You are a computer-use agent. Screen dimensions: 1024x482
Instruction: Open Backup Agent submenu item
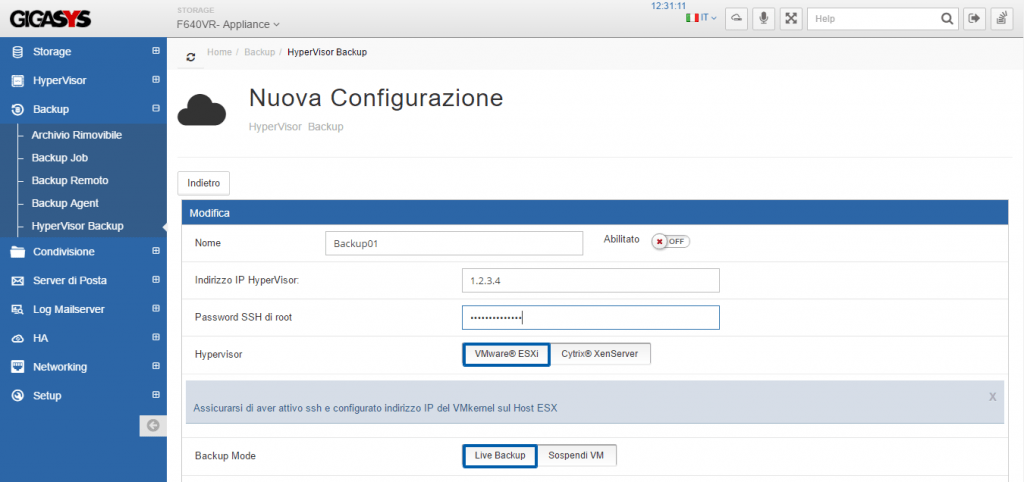[x=65, y=204]
